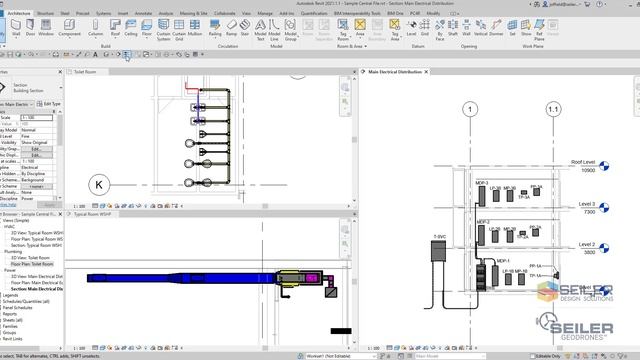Click the Show work plane tool
Screen dimensions: 640x360
pyautogui.click(x=526, y=28)
